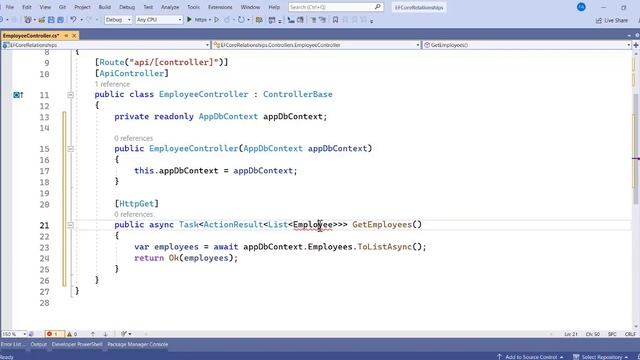Collapse the constructor outlining region
Screen dimensions: 640x360
(x=70, y=149)
